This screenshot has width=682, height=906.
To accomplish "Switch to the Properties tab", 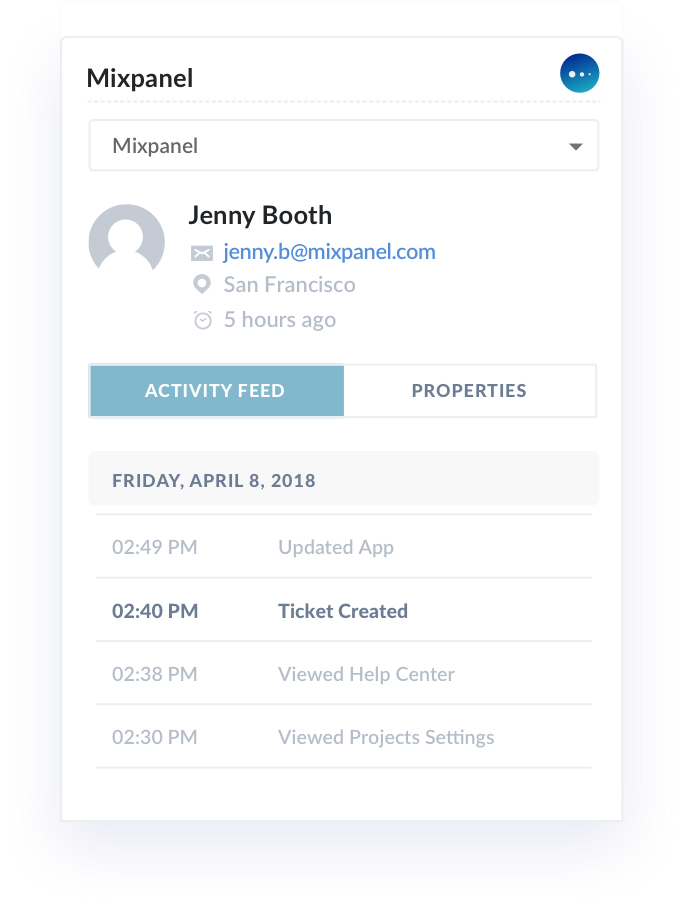I will pos(469,391).
